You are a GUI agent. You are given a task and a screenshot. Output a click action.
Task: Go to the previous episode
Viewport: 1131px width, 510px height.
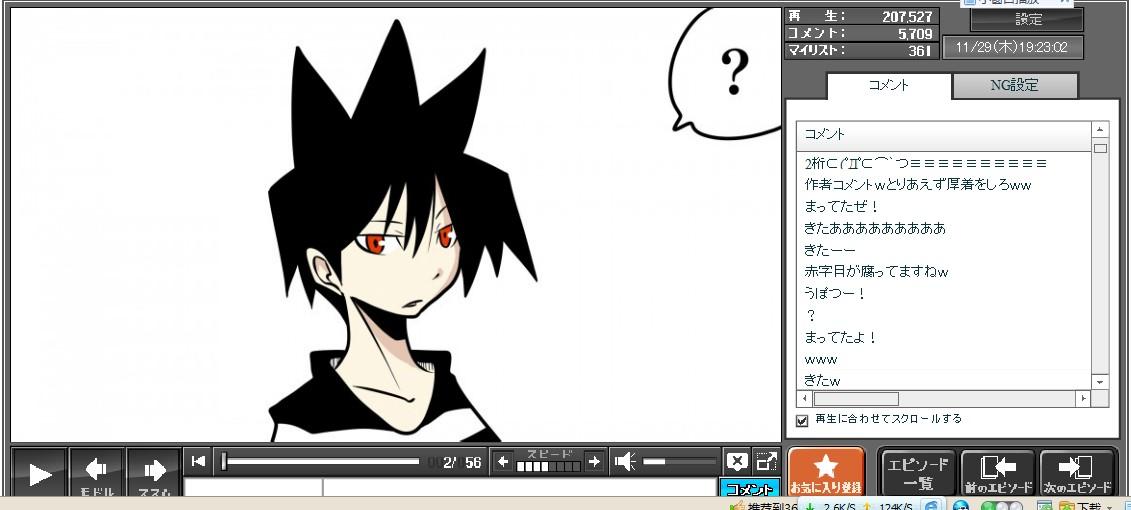(x=997, y=472)
